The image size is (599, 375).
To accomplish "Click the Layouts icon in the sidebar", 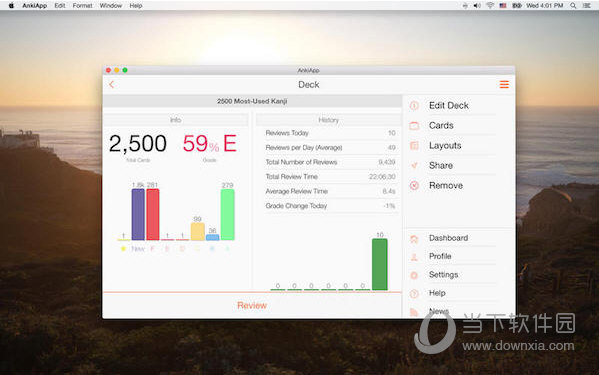I will click(x=414, y=145).
